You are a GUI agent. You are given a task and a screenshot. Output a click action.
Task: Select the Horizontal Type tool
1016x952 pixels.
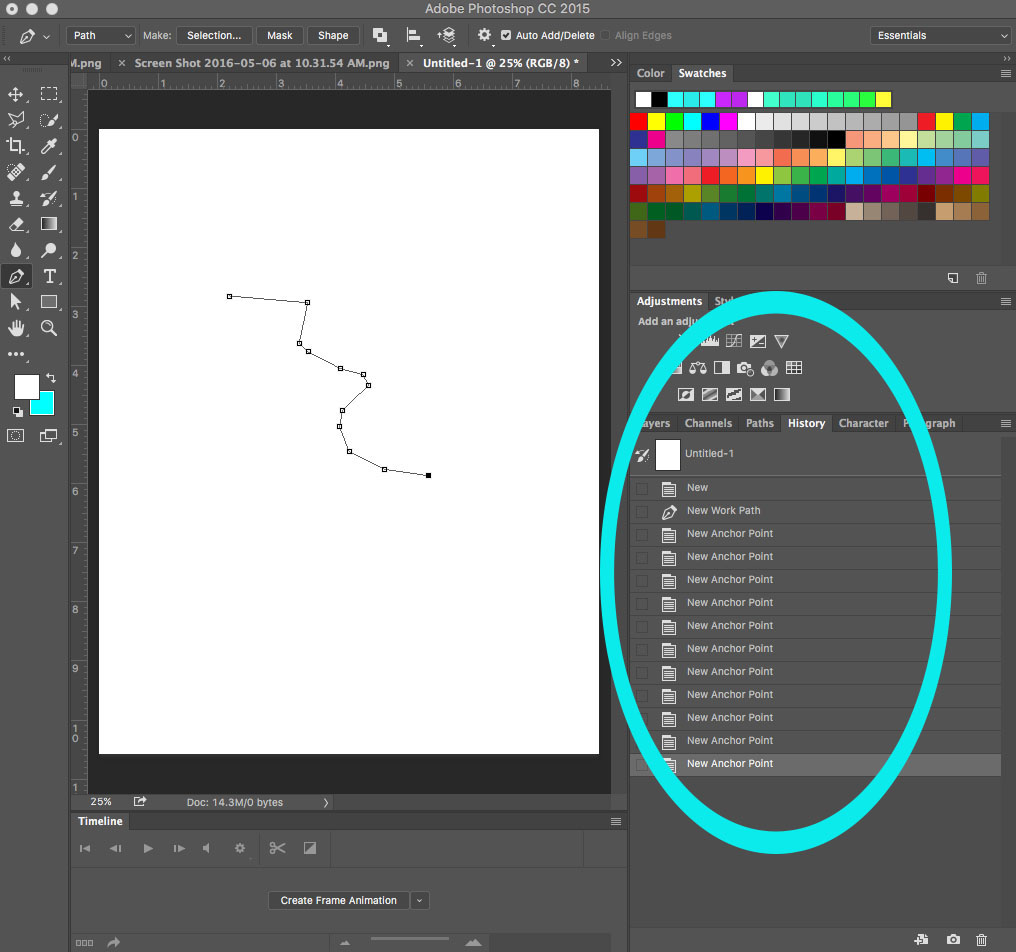[49, 276]
